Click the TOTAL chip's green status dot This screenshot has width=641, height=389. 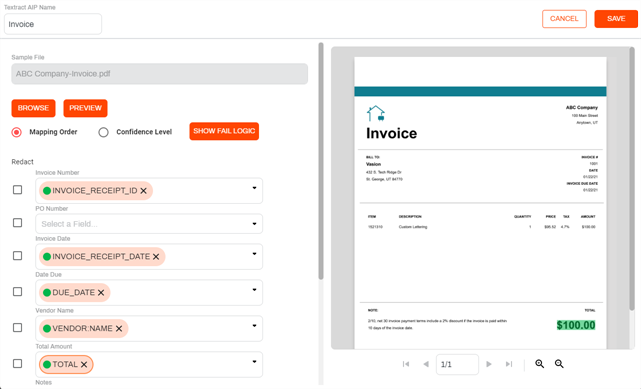click(47, 364)
